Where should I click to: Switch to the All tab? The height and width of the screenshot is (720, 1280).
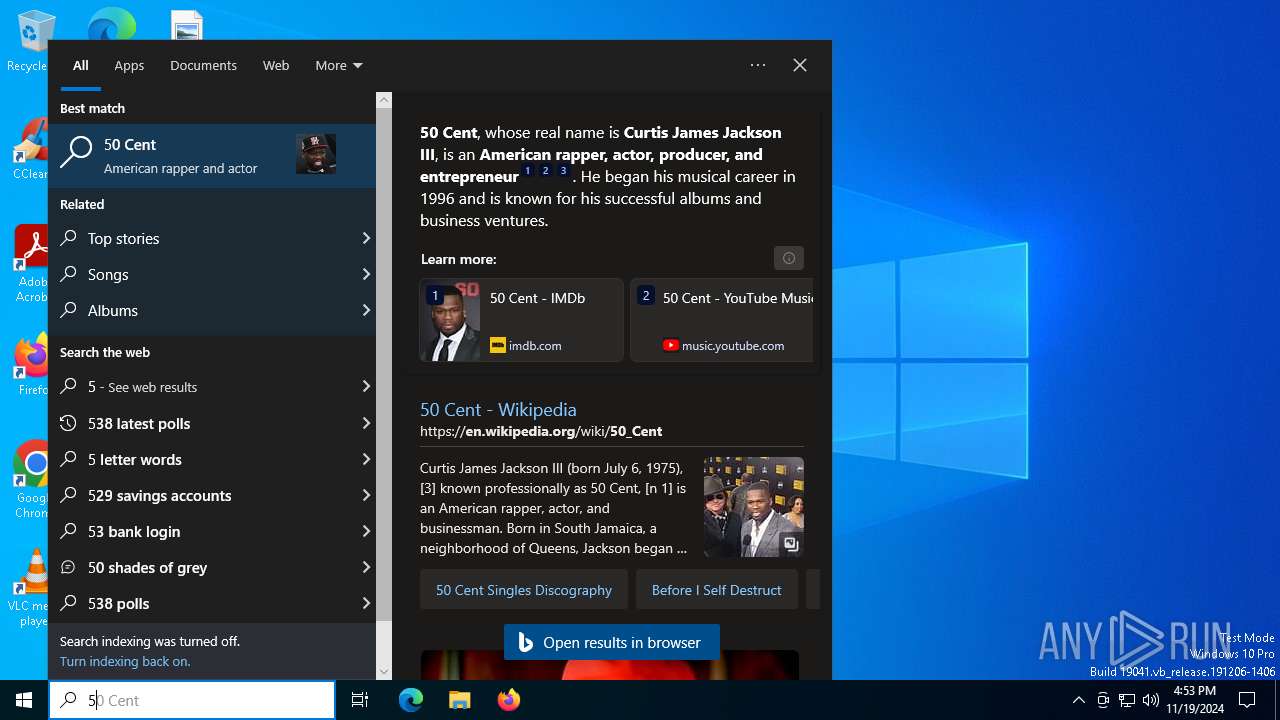point(81,65)
